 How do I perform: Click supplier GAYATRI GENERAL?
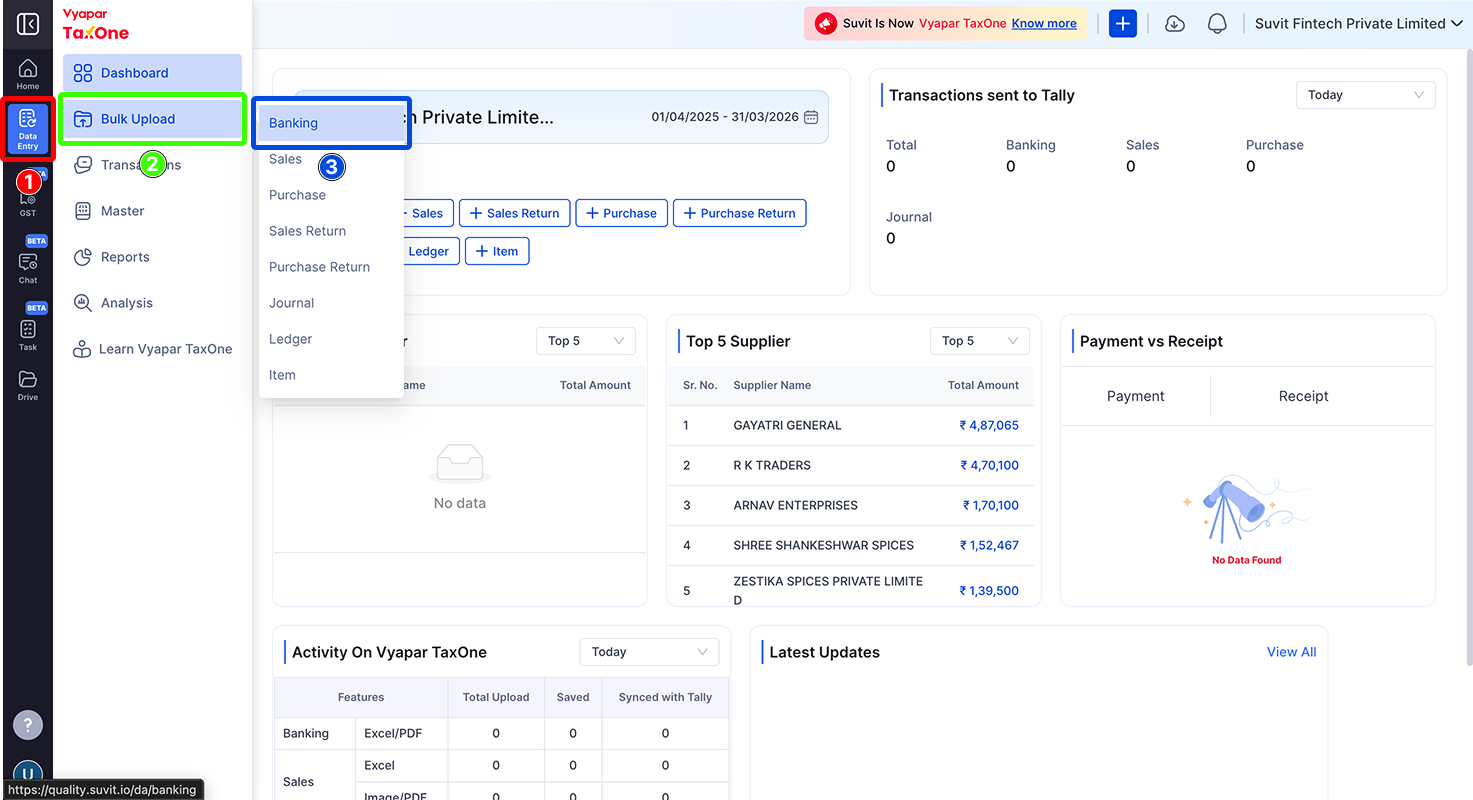(787, 425)
